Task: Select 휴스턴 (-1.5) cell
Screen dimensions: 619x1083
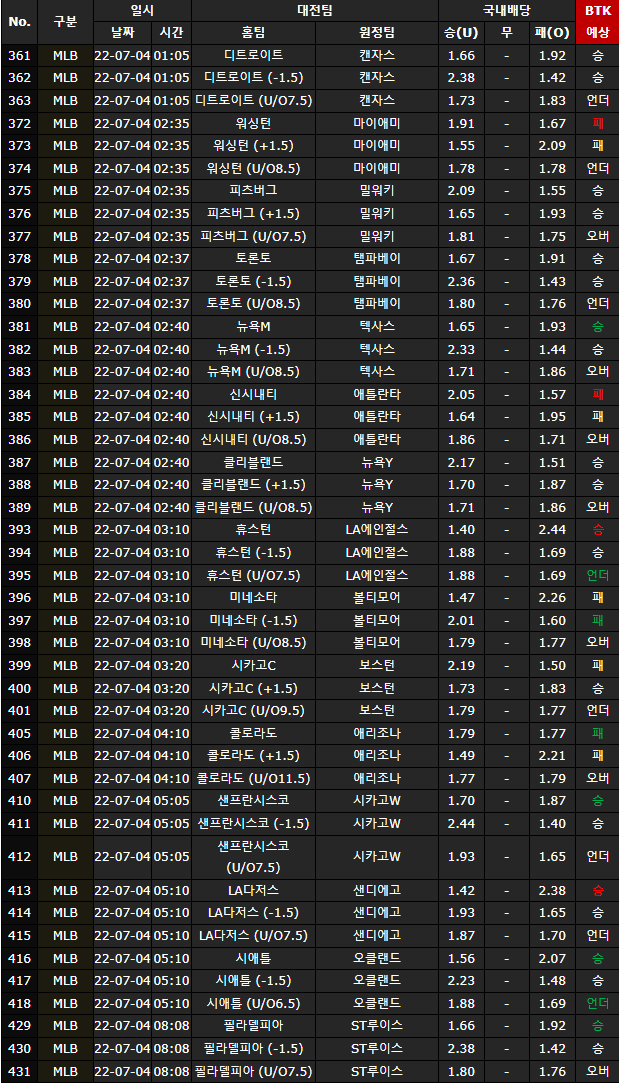Action: [254, 552]
